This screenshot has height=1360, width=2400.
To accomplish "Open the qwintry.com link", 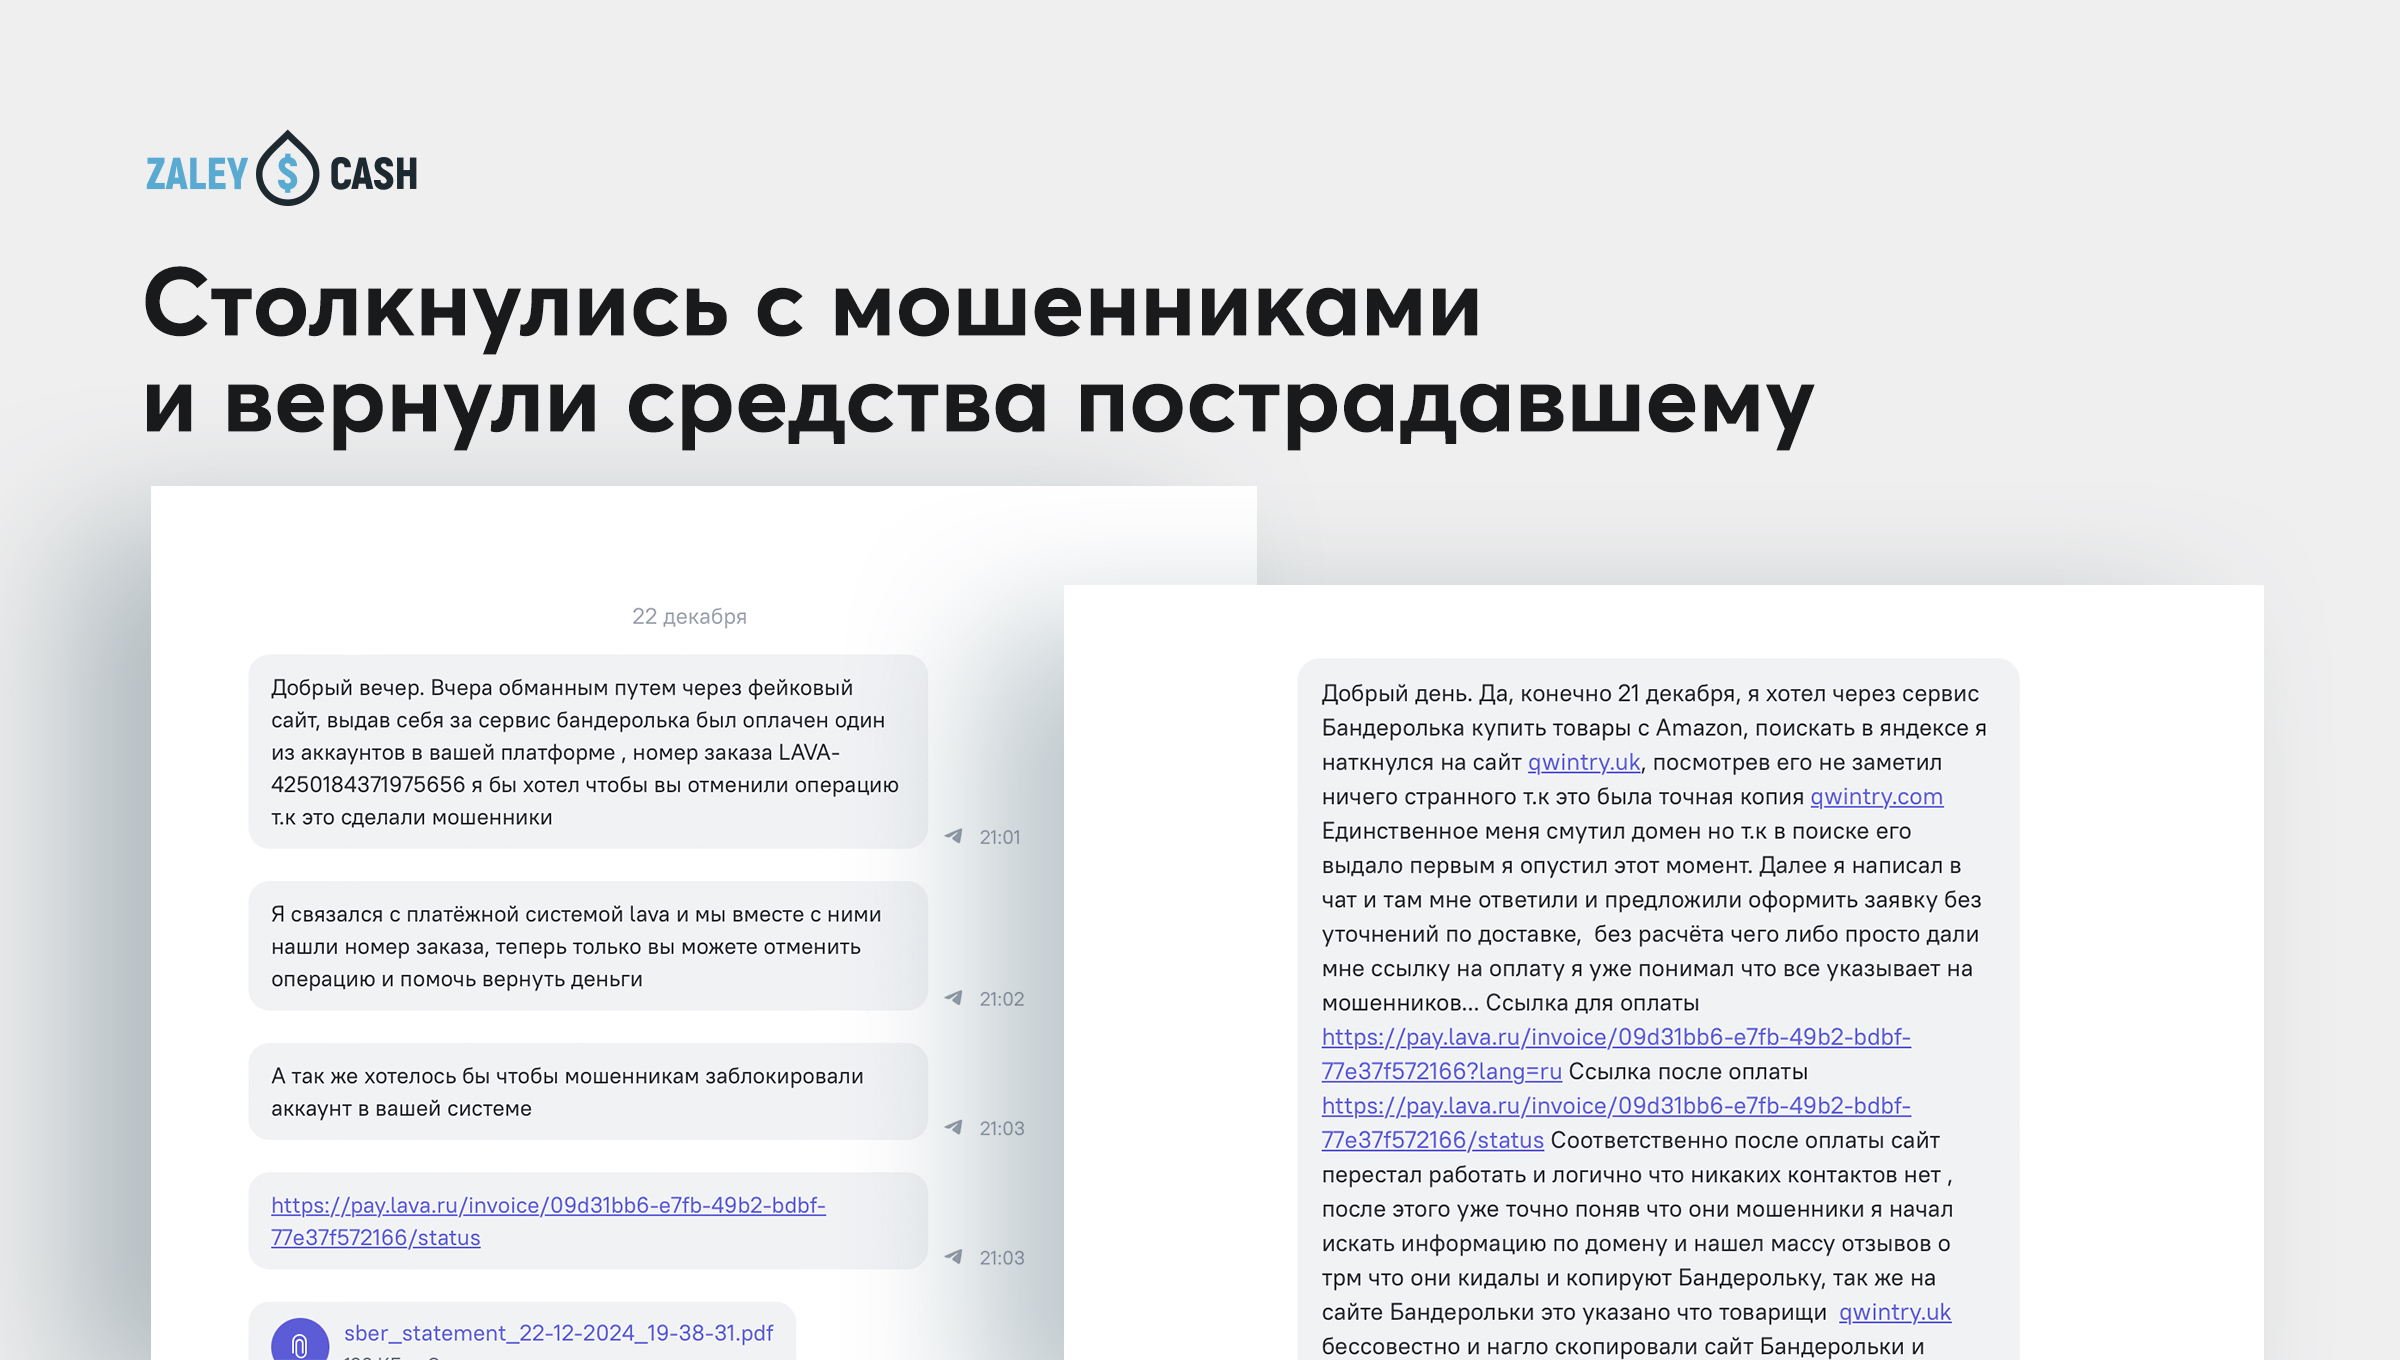I will 1876,797.
